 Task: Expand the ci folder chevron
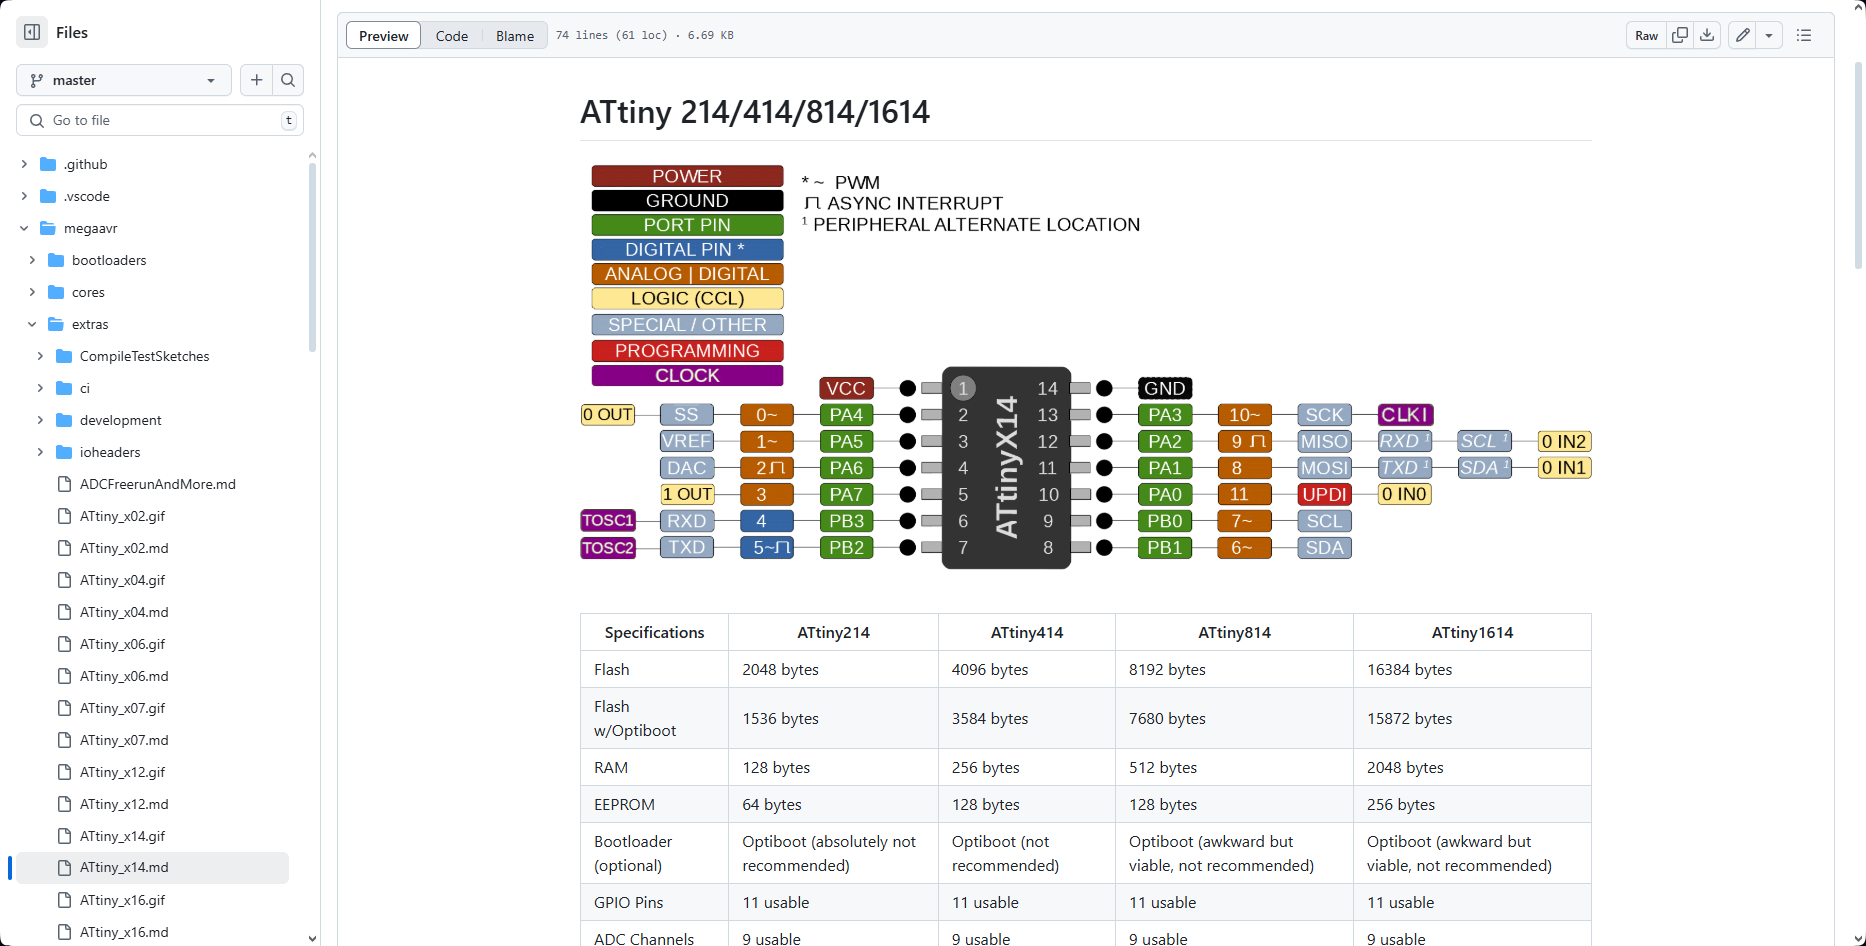coord(40,388)
